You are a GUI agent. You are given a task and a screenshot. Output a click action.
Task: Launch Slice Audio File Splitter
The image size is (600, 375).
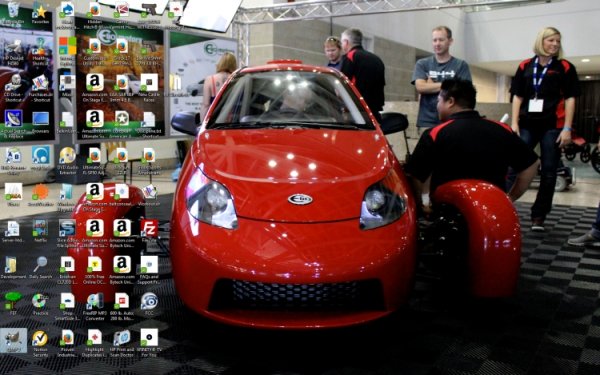(67, 233)
